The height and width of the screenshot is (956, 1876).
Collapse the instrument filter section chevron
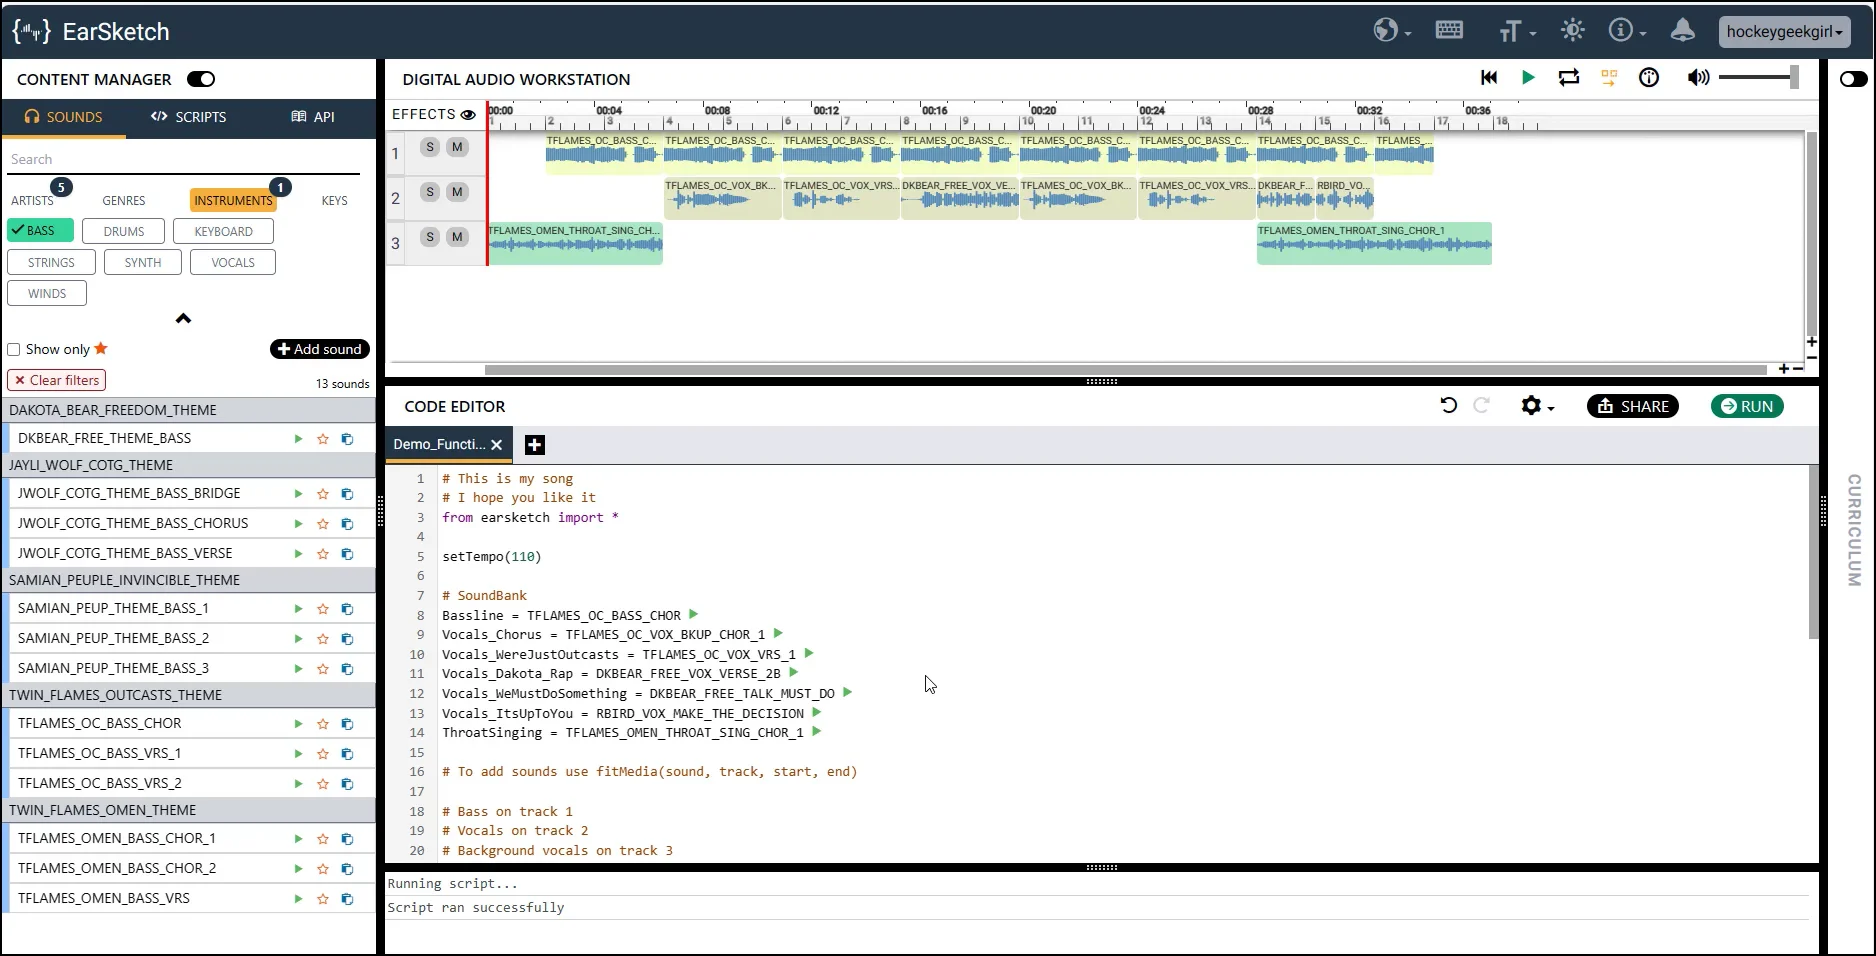[183, 318]
